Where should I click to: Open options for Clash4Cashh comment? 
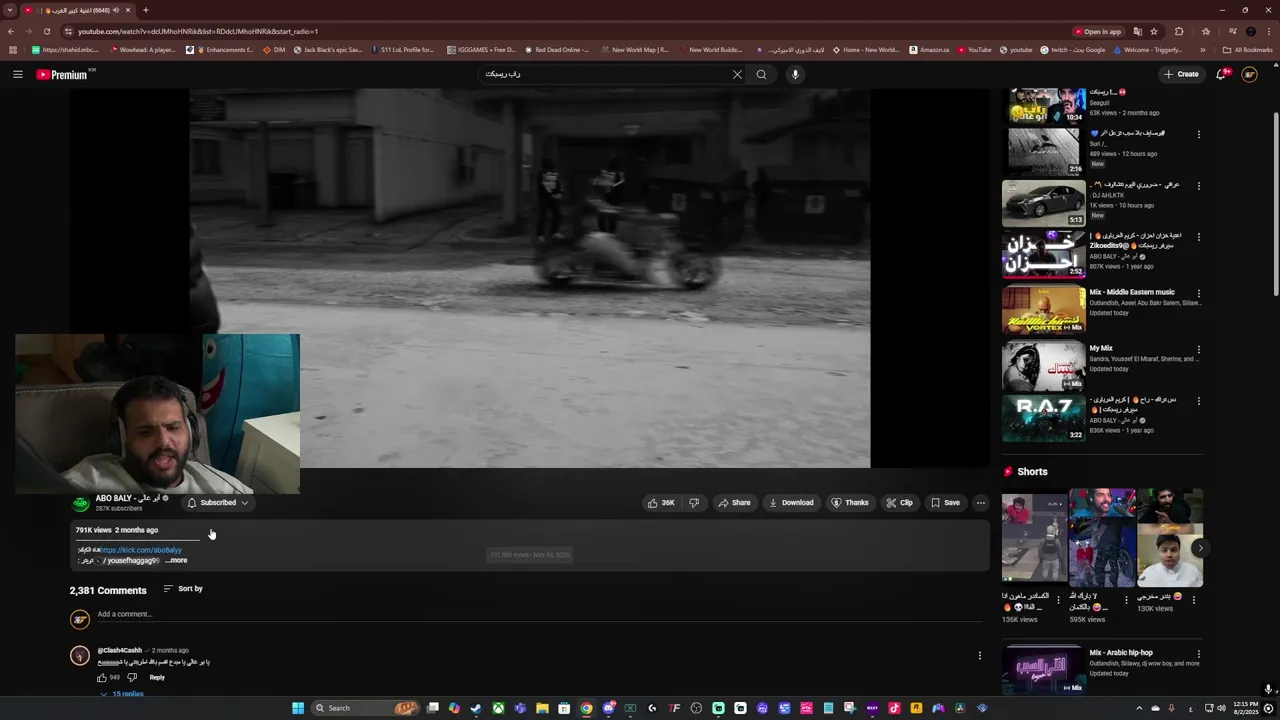(x=979, y=656)
